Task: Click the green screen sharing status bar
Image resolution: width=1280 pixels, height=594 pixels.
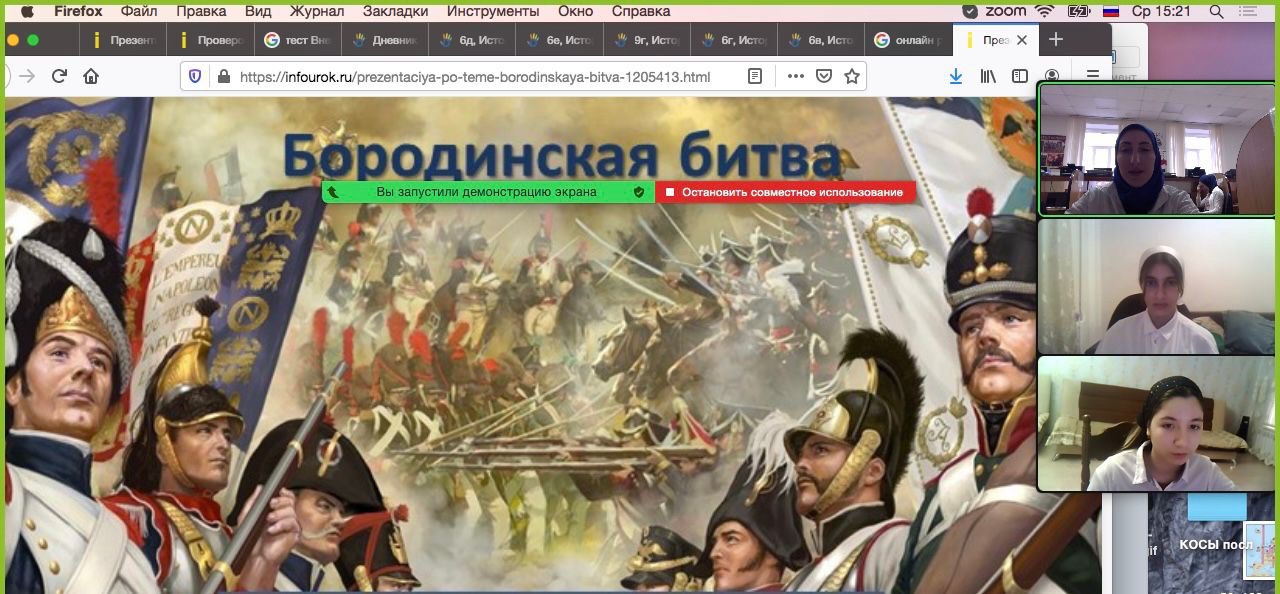Action: coord(487,192)
